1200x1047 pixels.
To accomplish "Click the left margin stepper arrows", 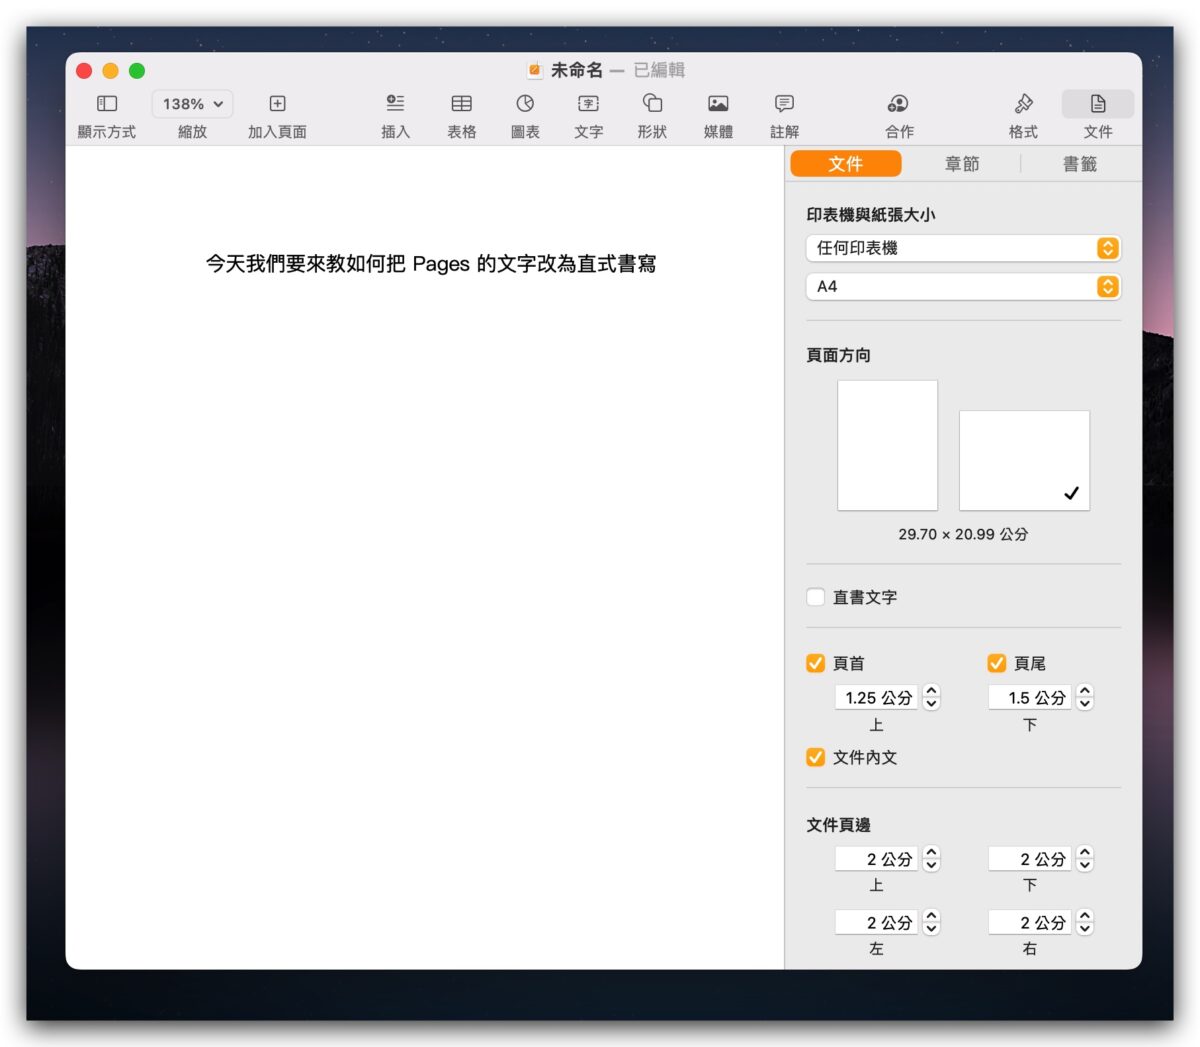I will pyautogui.click(x=931, y=922).
